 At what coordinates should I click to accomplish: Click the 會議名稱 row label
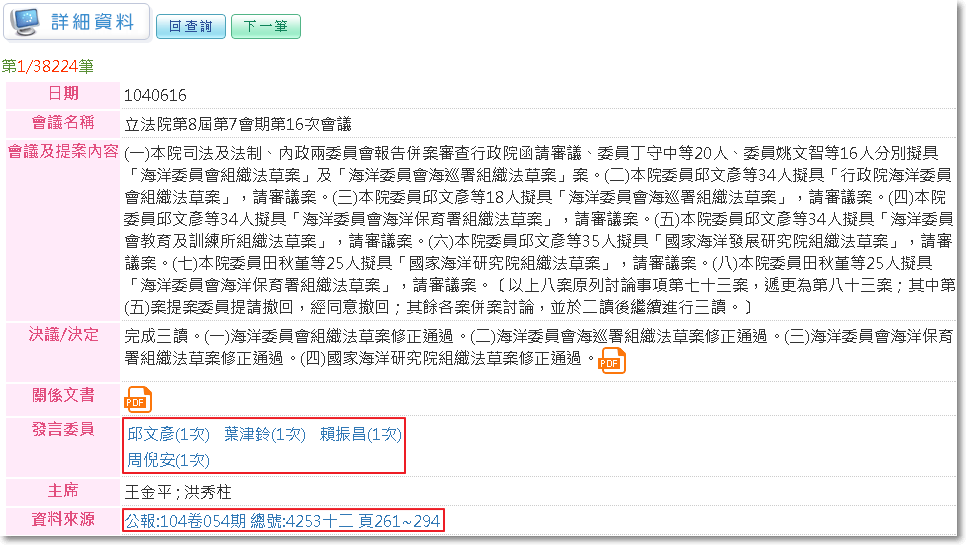(63, 123)
